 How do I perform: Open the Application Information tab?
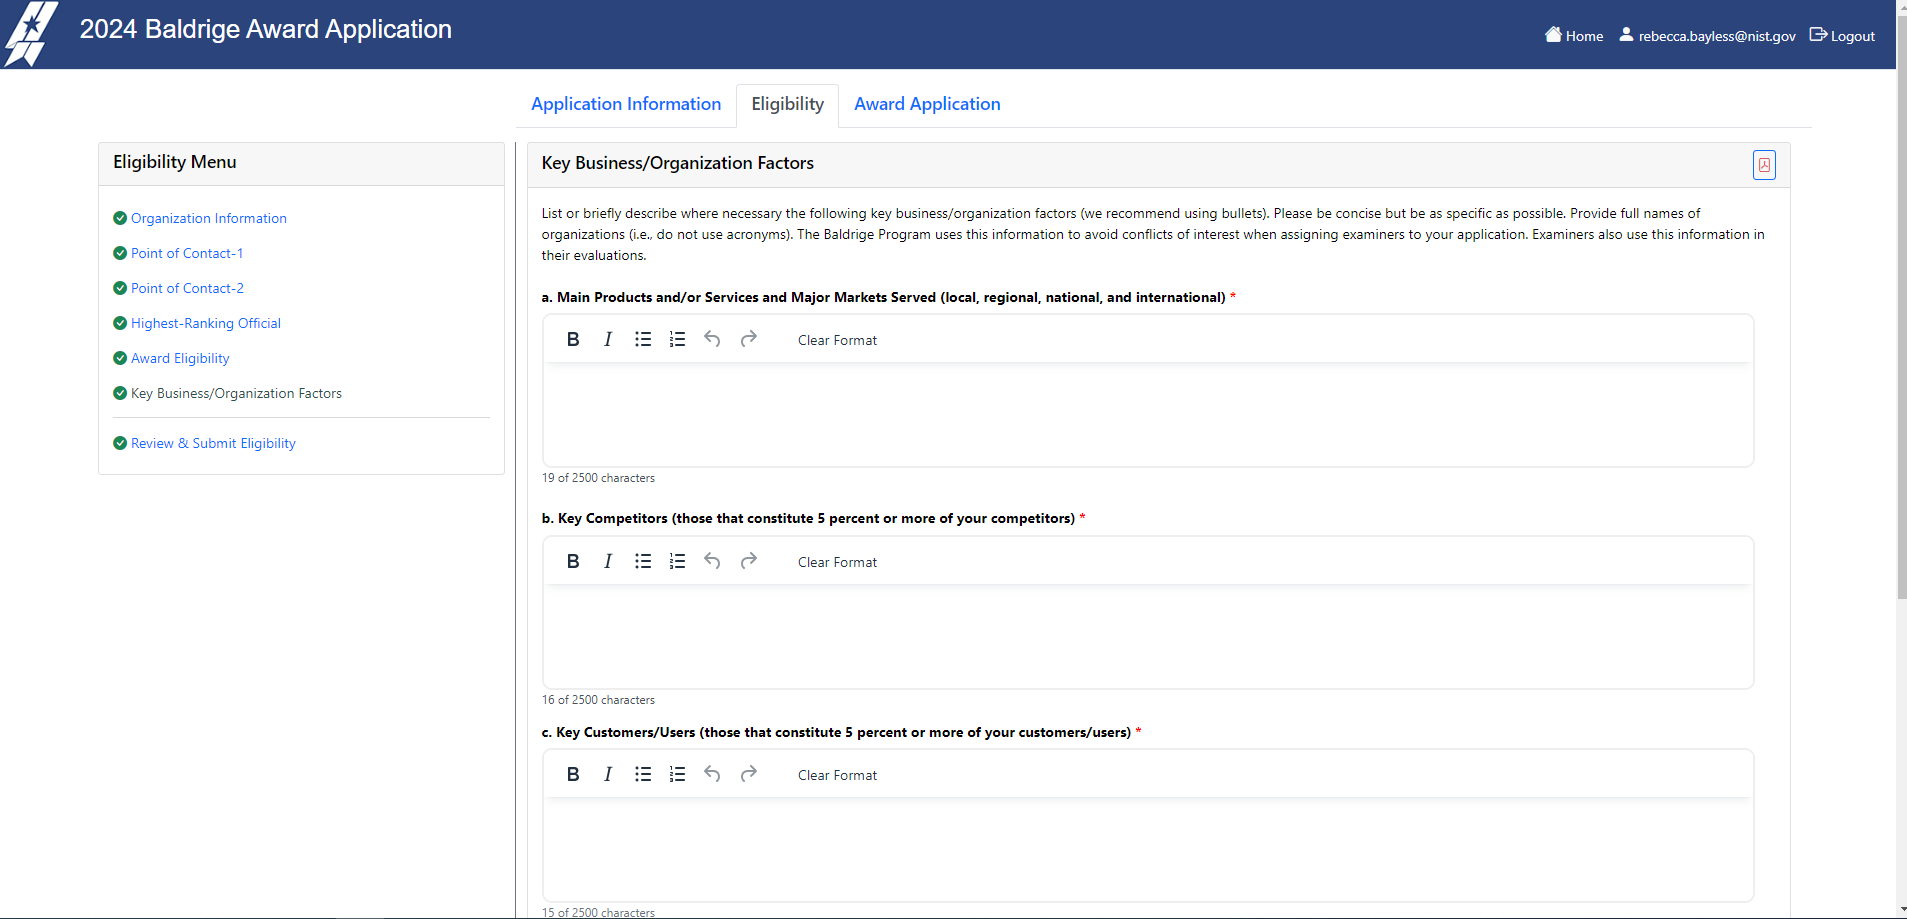tap(626, 104)
